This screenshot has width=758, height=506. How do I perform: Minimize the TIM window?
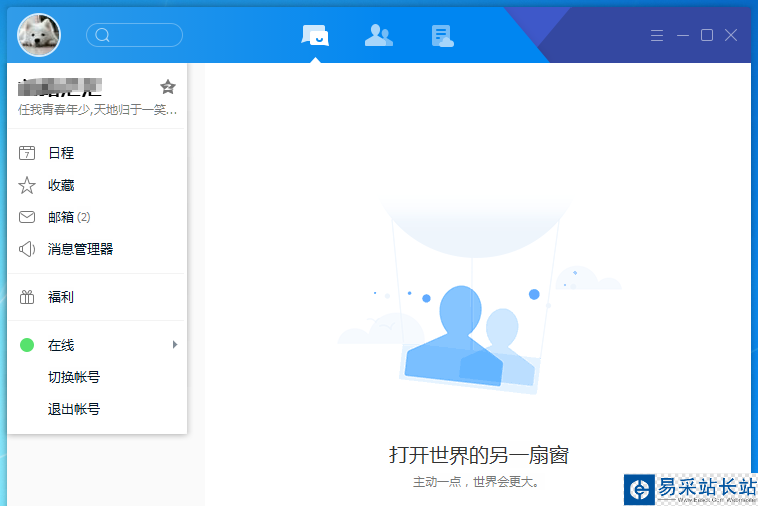click(683, 35)
